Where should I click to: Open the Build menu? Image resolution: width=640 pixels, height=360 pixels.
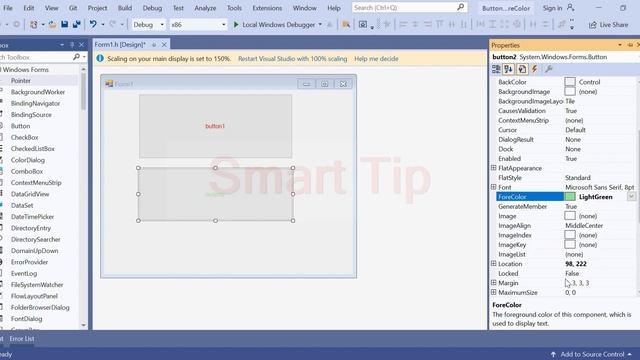coord(124,8)
